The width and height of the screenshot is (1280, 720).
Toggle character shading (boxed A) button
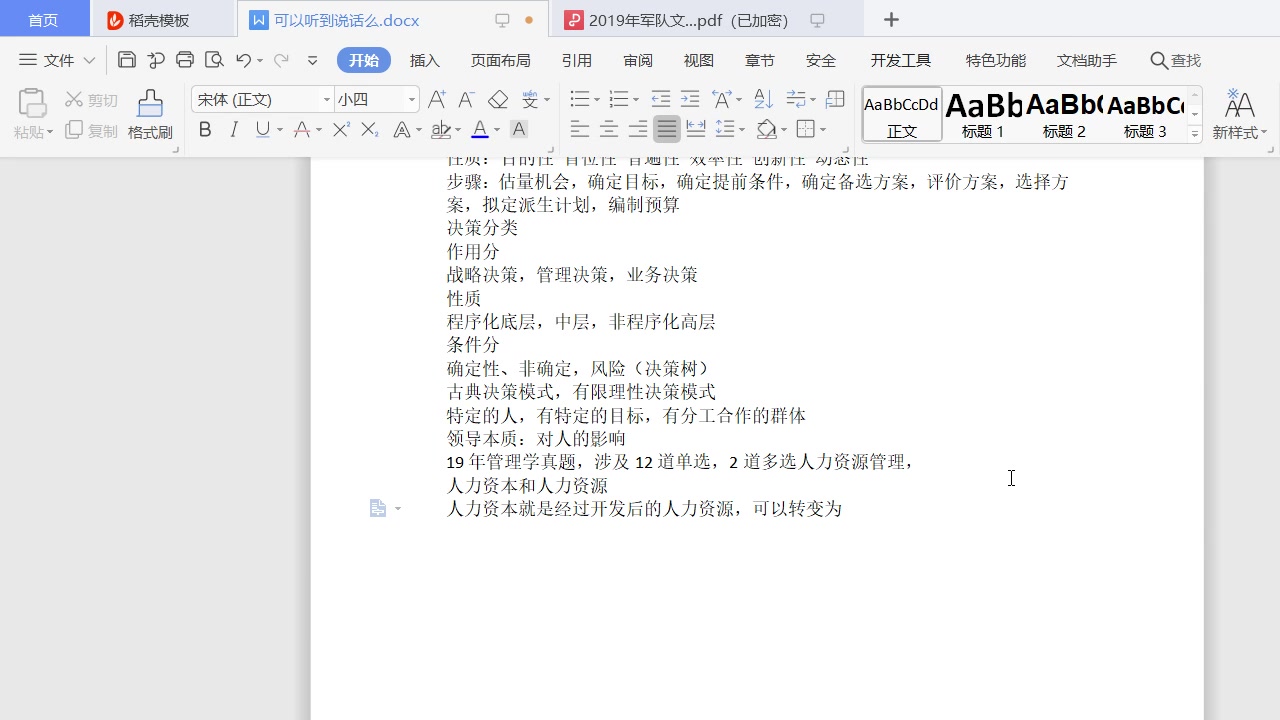pos(518,129)
